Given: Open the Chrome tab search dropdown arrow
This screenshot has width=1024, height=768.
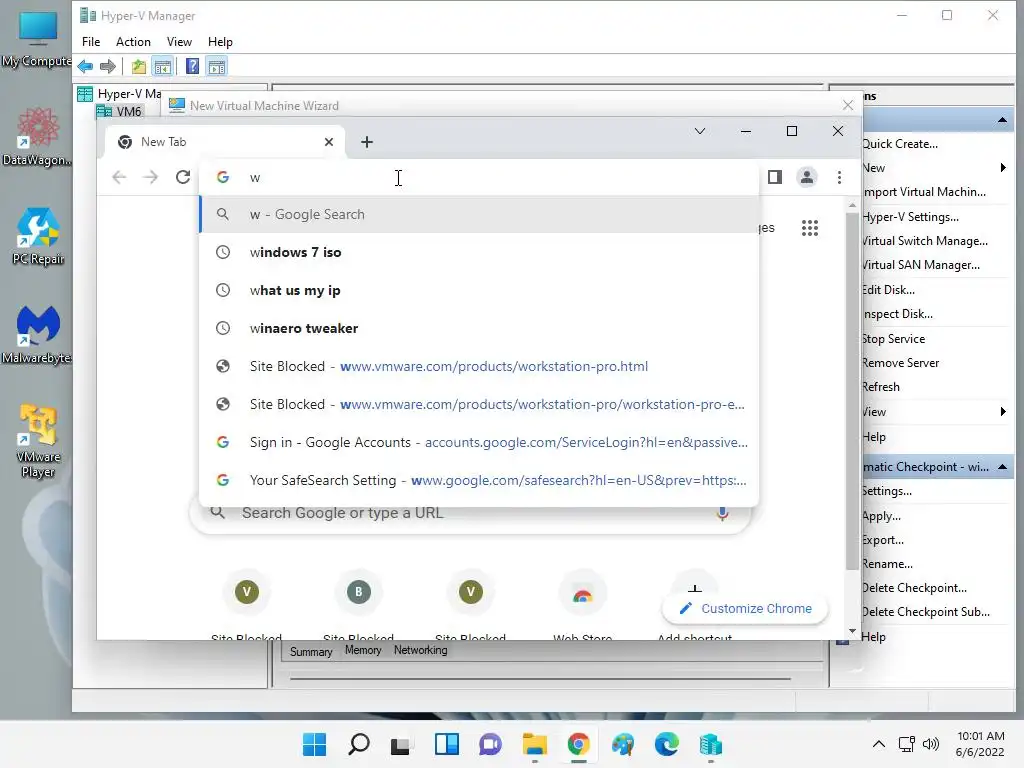Looking at the screenshot, I should (699, 131).
